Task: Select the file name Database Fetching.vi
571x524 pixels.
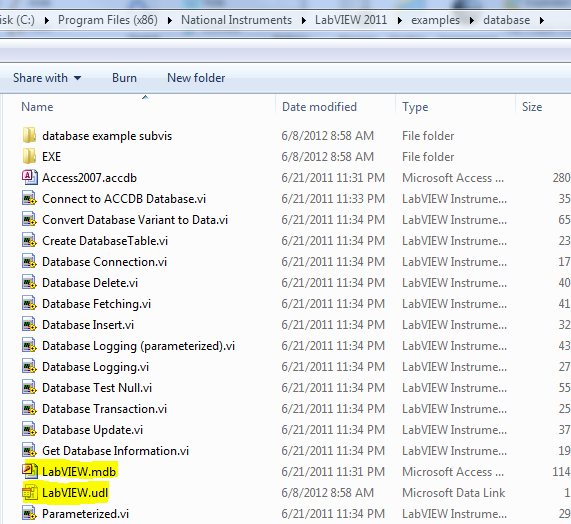Action: pos(97,304)
